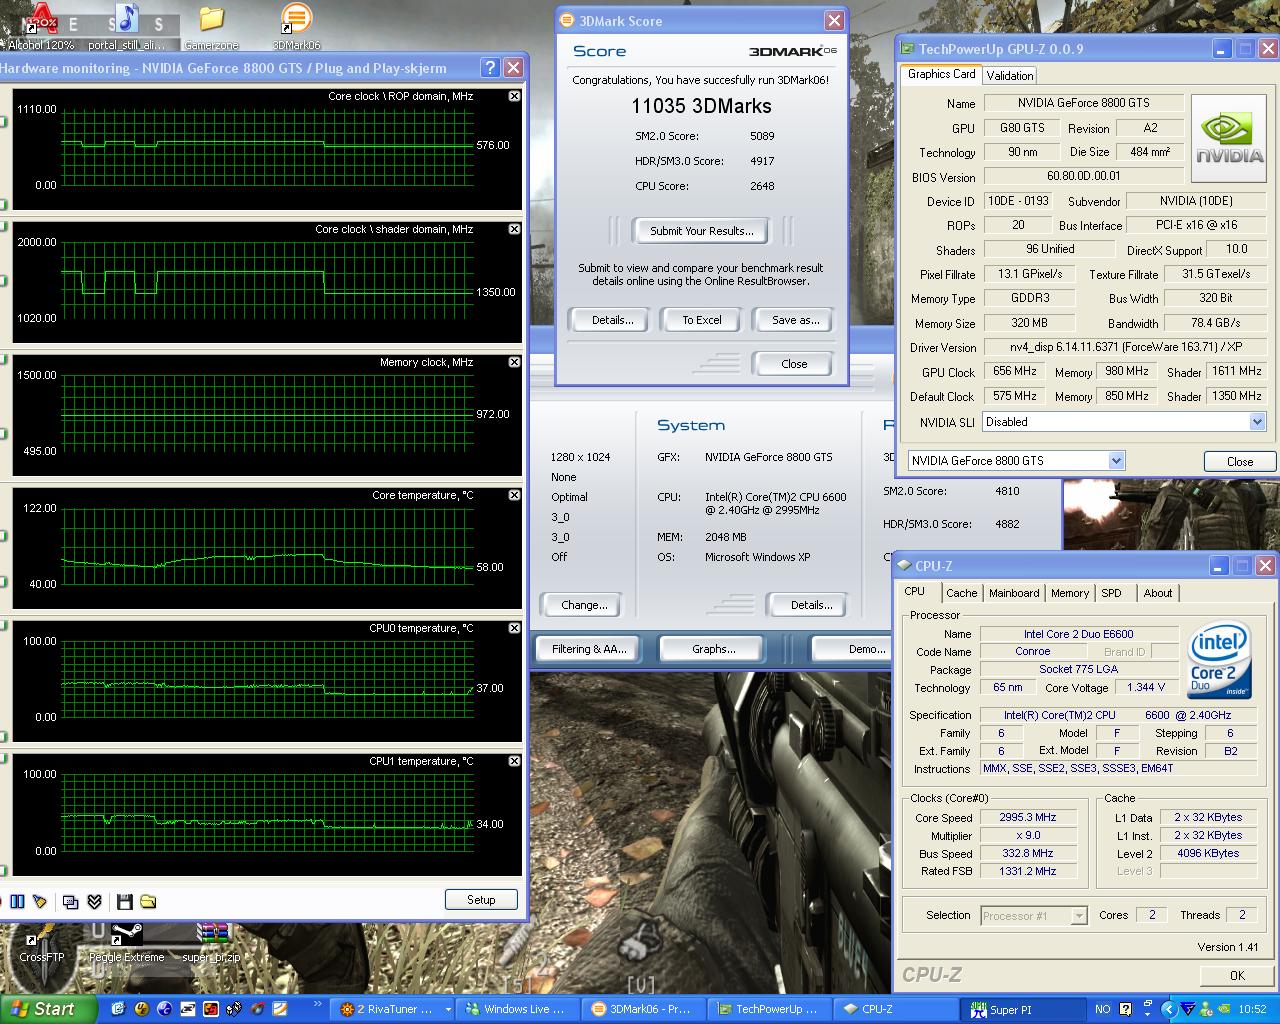Switch to the Memory tab in CPU-Z

[x=1069, y=593]
